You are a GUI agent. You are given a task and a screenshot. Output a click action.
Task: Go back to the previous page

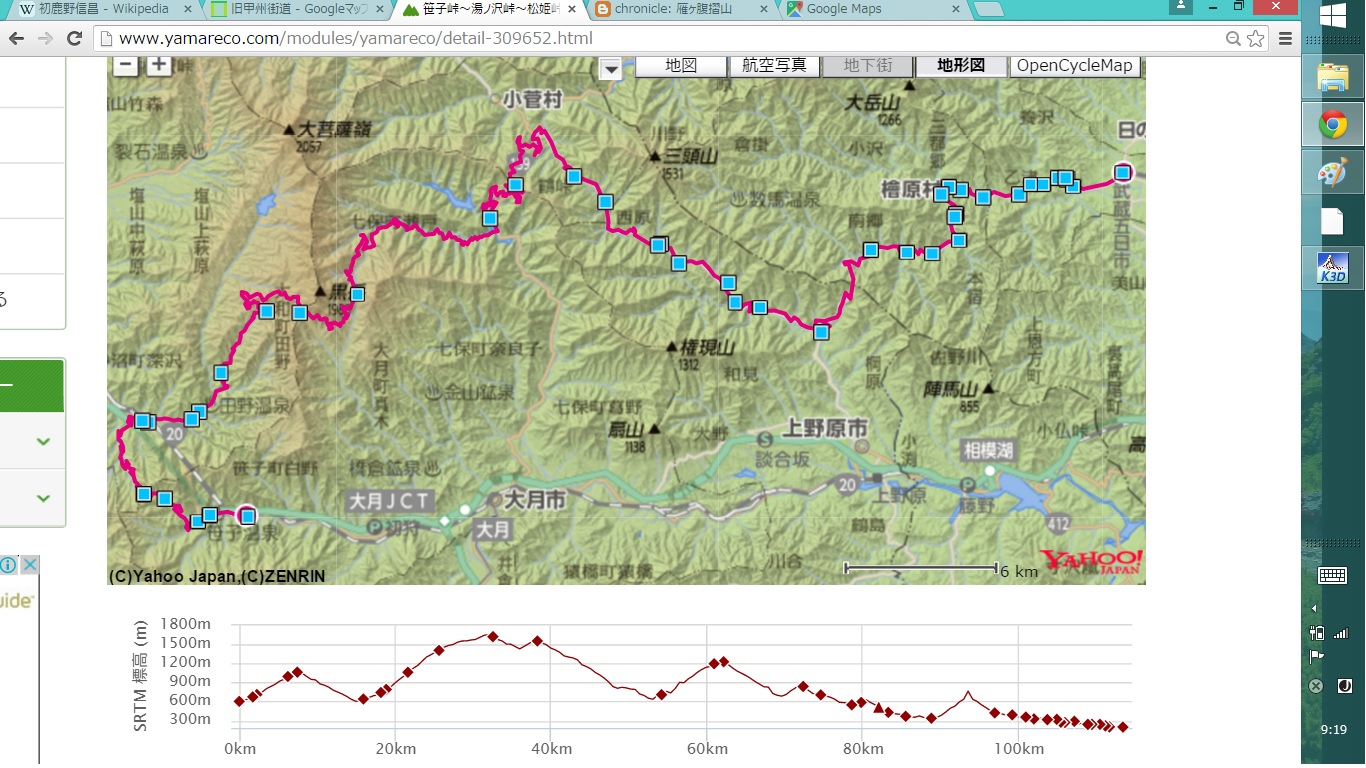16,39
